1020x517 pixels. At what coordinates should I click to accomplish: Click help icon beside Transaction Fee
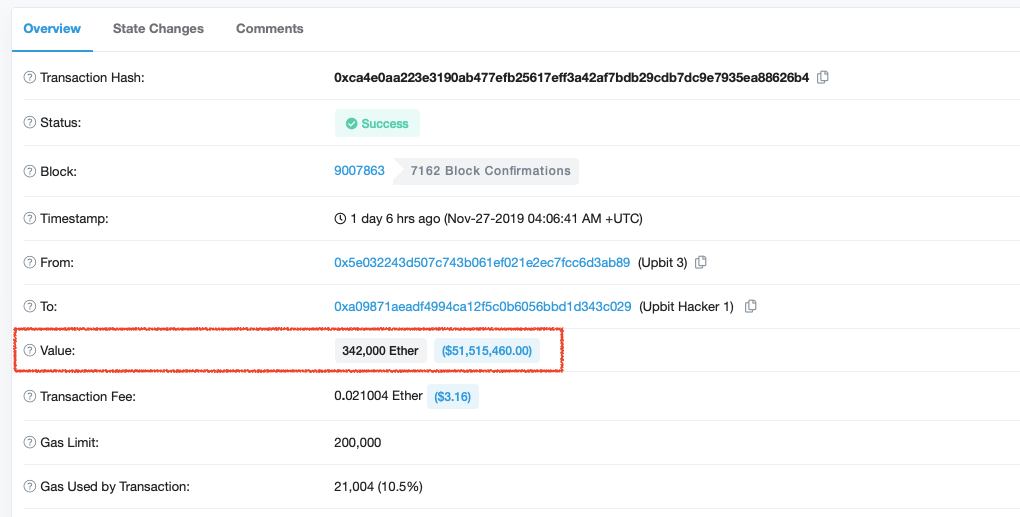(x=29, y=396)
